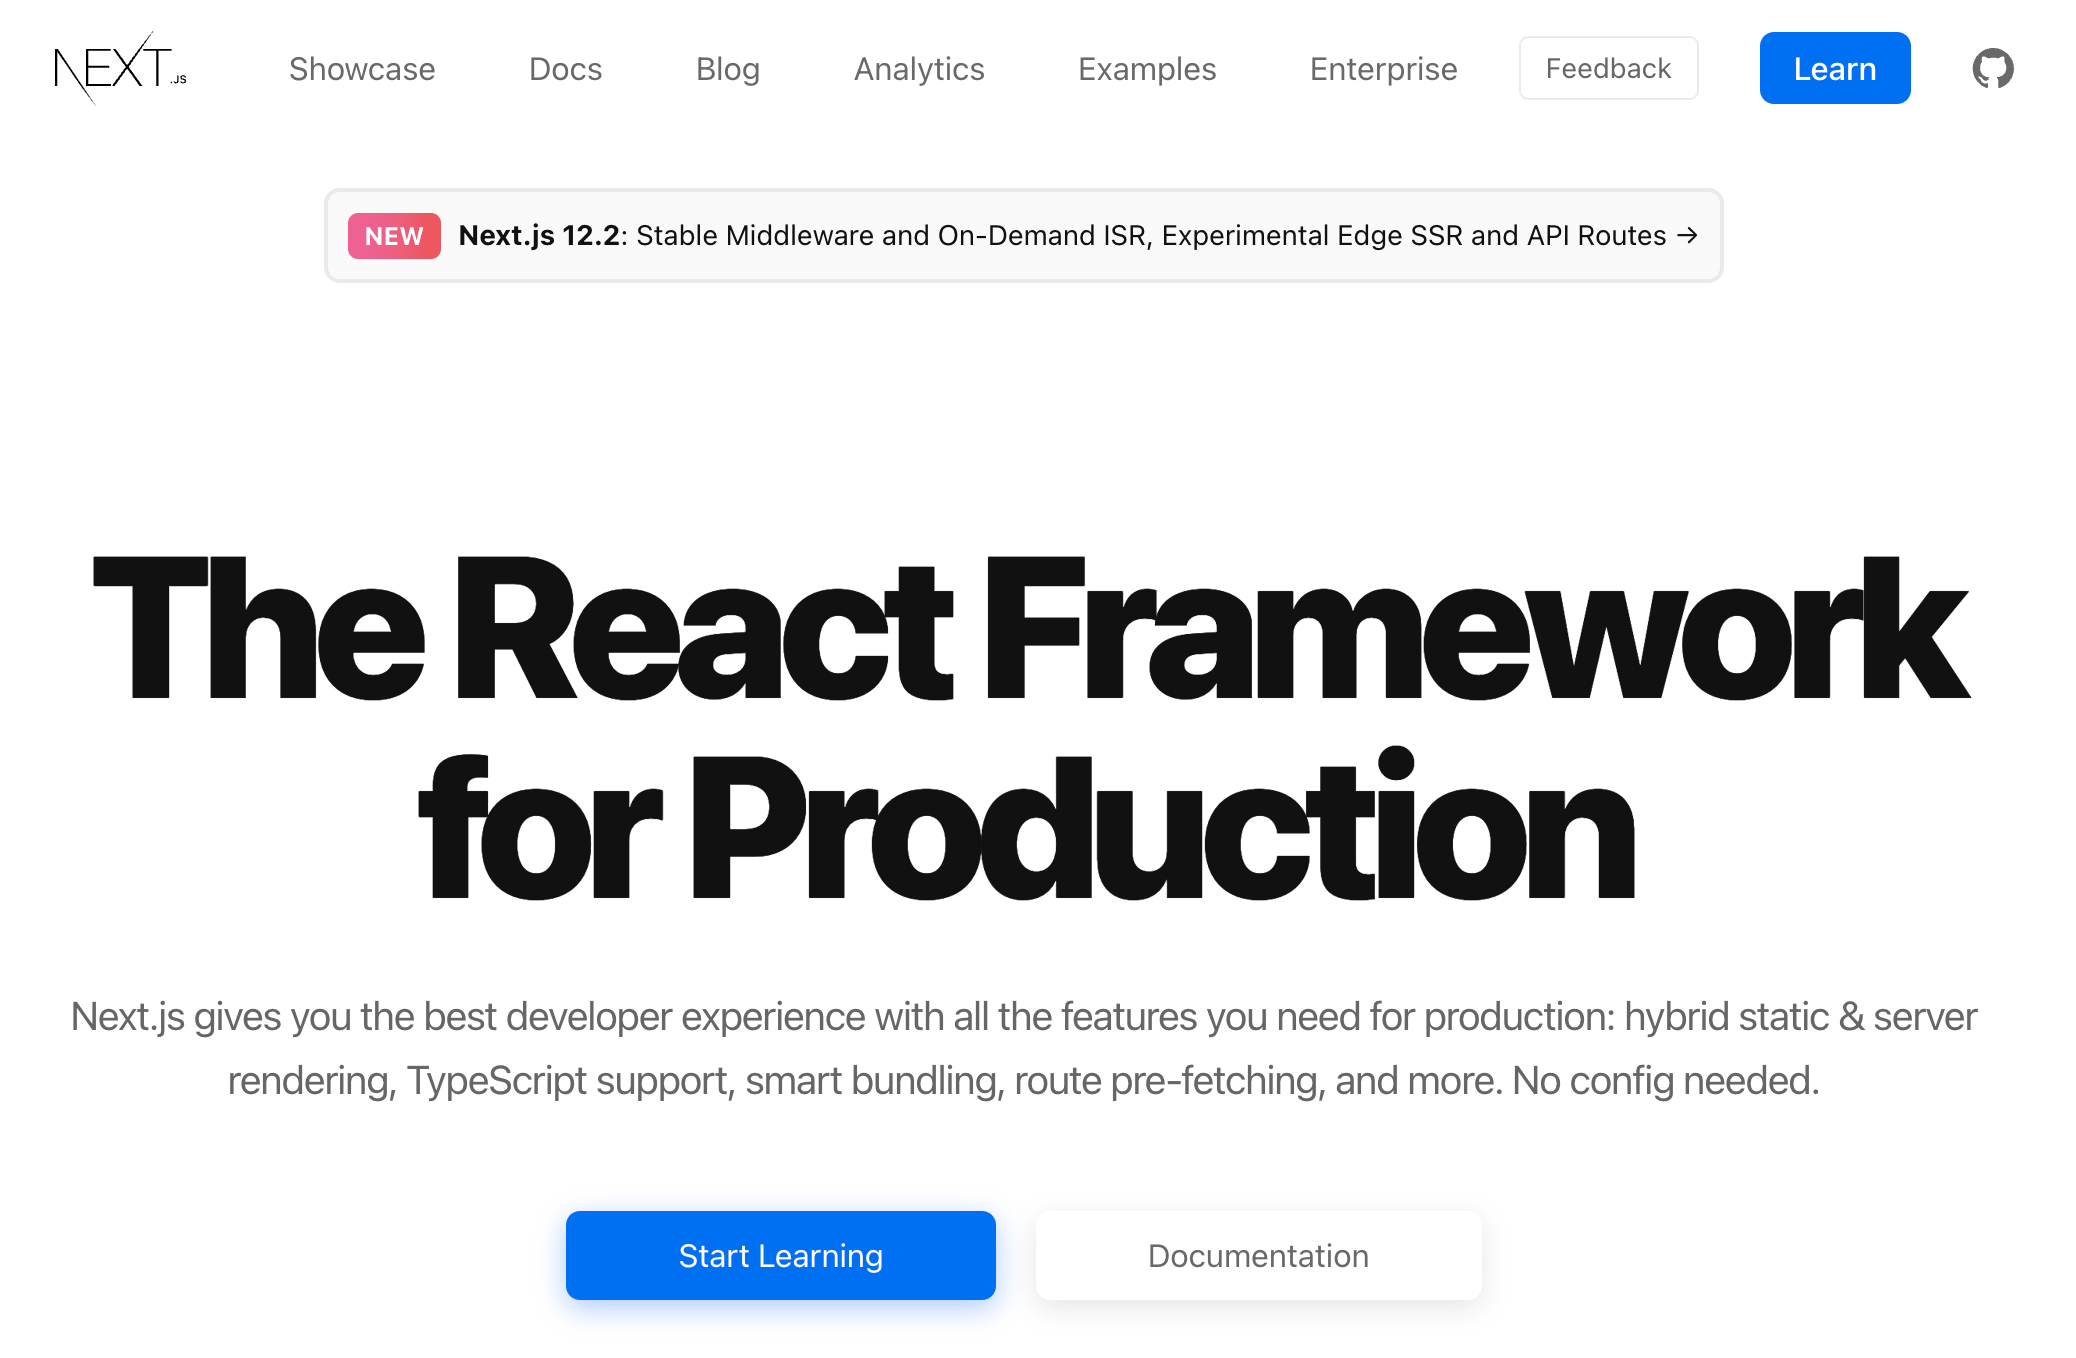Click the Next.js logo

[120, 68]
